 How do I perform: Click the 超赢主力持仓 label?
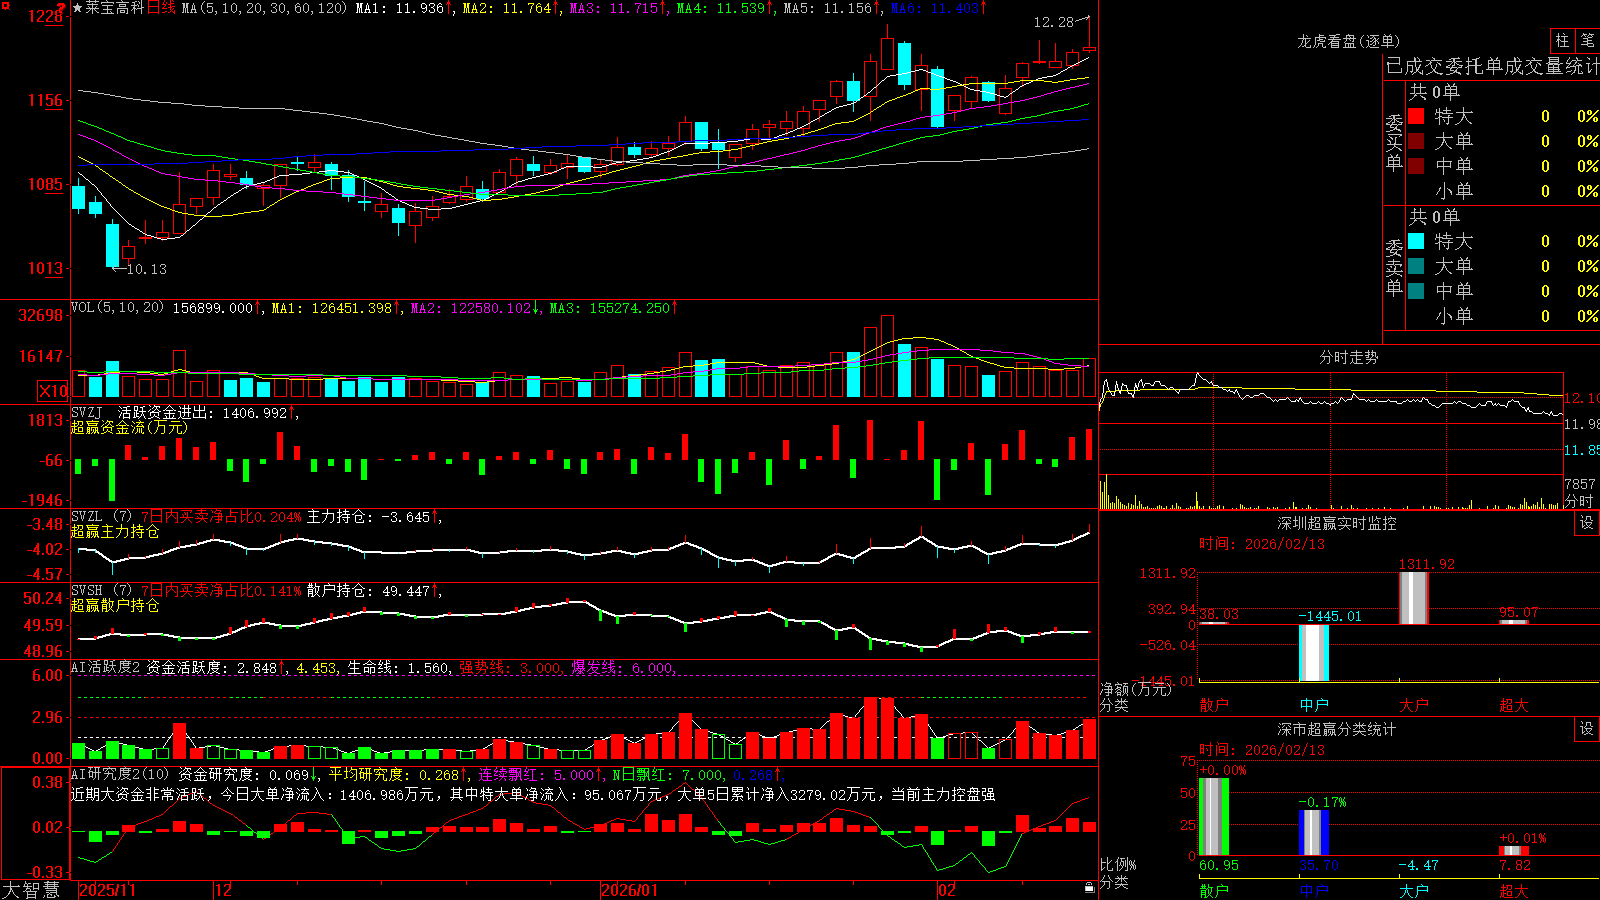[115, 531]
